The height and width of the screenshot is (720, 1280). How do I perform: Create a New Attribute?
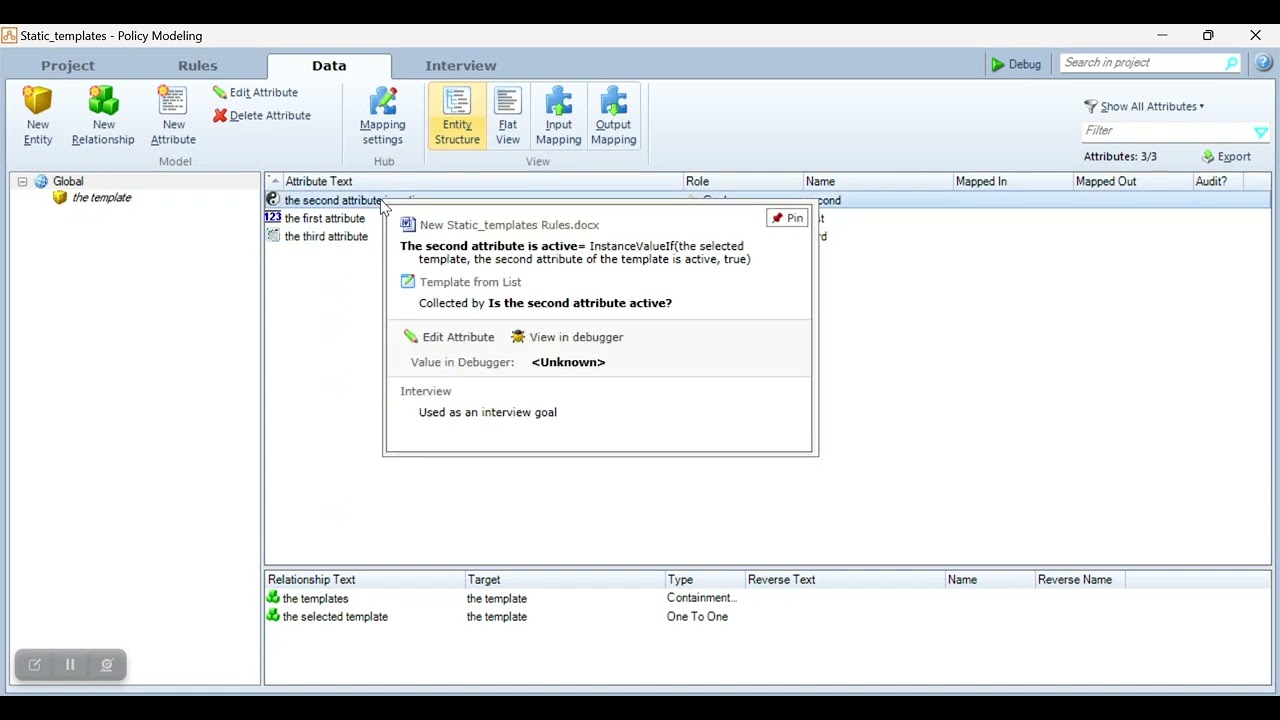click(x=173, y=116)
